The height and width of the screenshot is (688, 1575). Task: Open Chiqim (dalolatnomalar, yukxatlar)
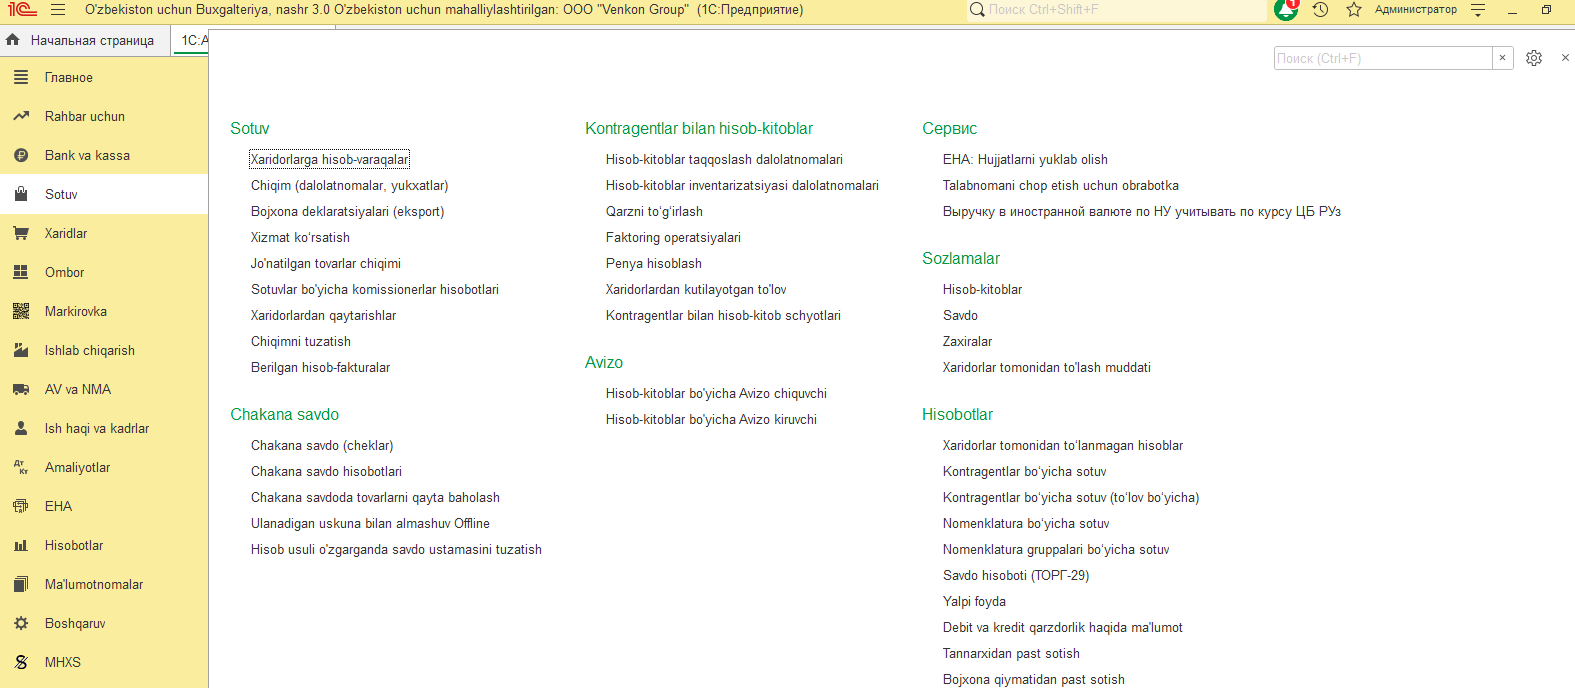coord(349,185)
